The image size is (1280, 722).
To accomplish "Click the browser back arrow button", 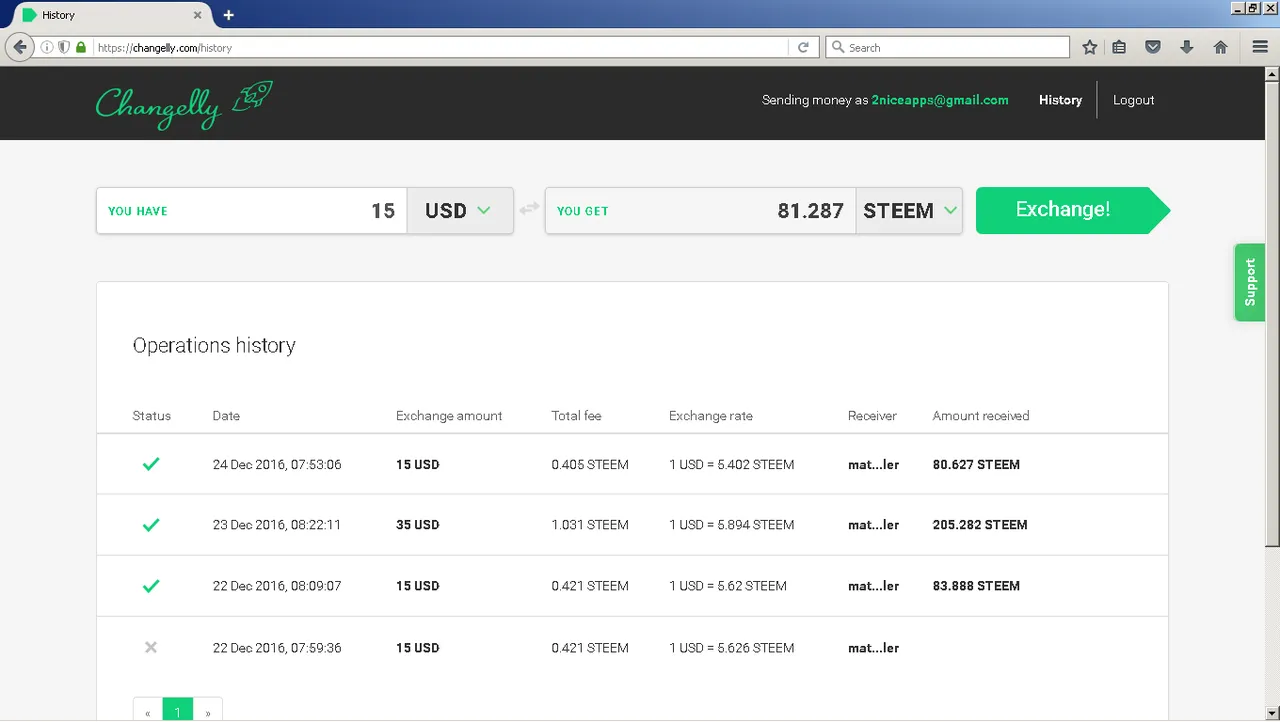I will (19, 47).
